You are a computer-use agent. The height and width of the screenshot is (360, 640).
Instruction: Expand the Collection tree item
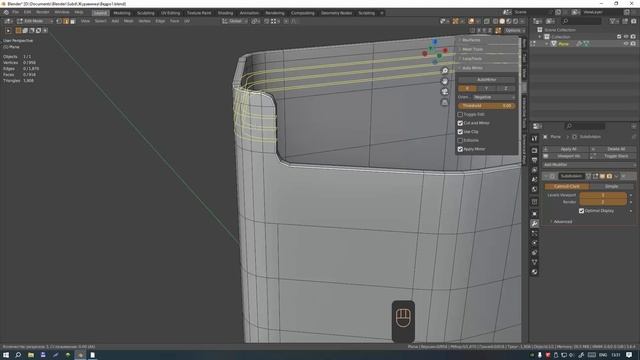click(540, 37)
